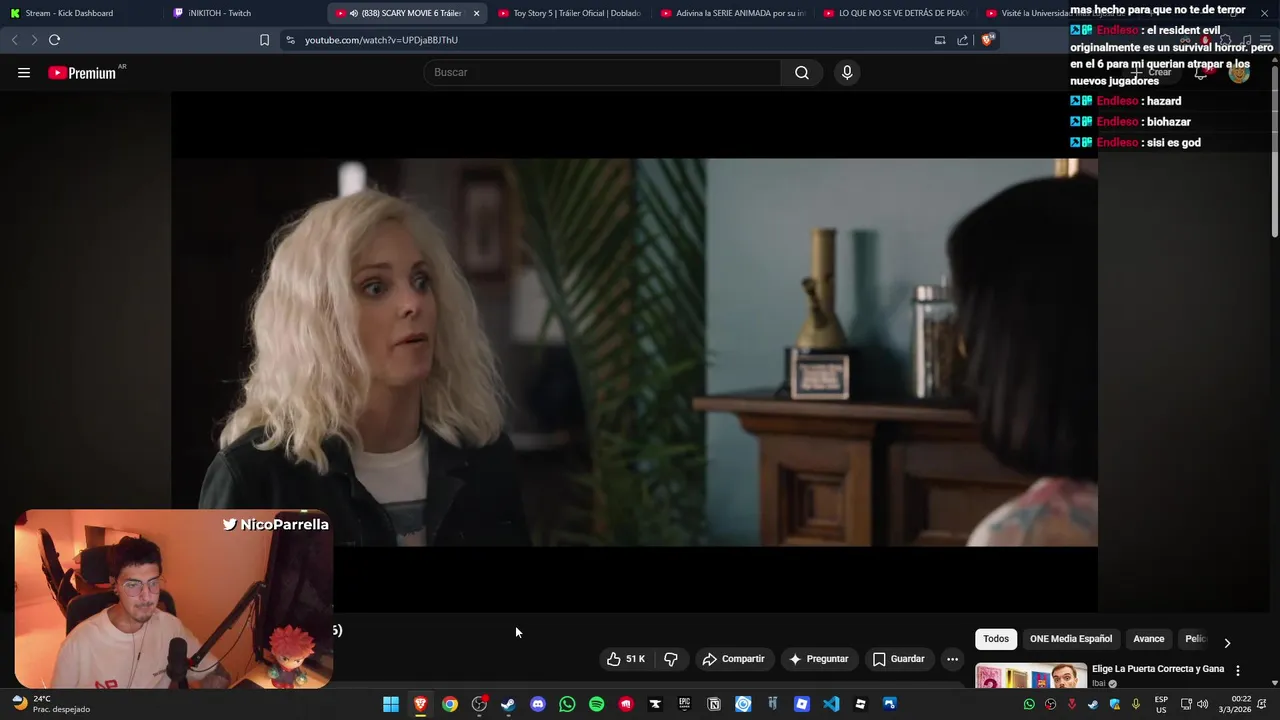Screen dimensions: 1280x720
Task: Open the YouTube hamburger guide menu
Action: point(24,73)
